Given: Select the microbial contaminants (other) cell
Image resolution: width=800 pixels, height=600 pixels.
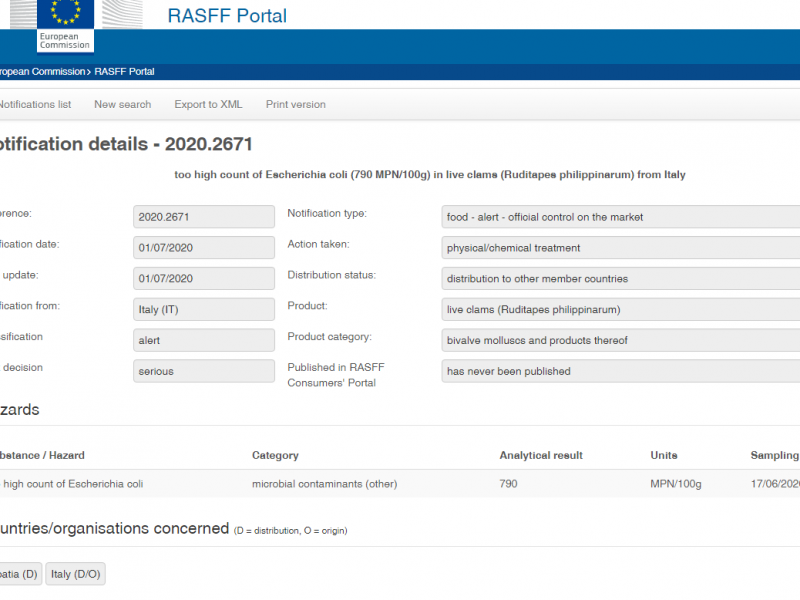Looking at the screenshot, I should [x=324, y=484].
